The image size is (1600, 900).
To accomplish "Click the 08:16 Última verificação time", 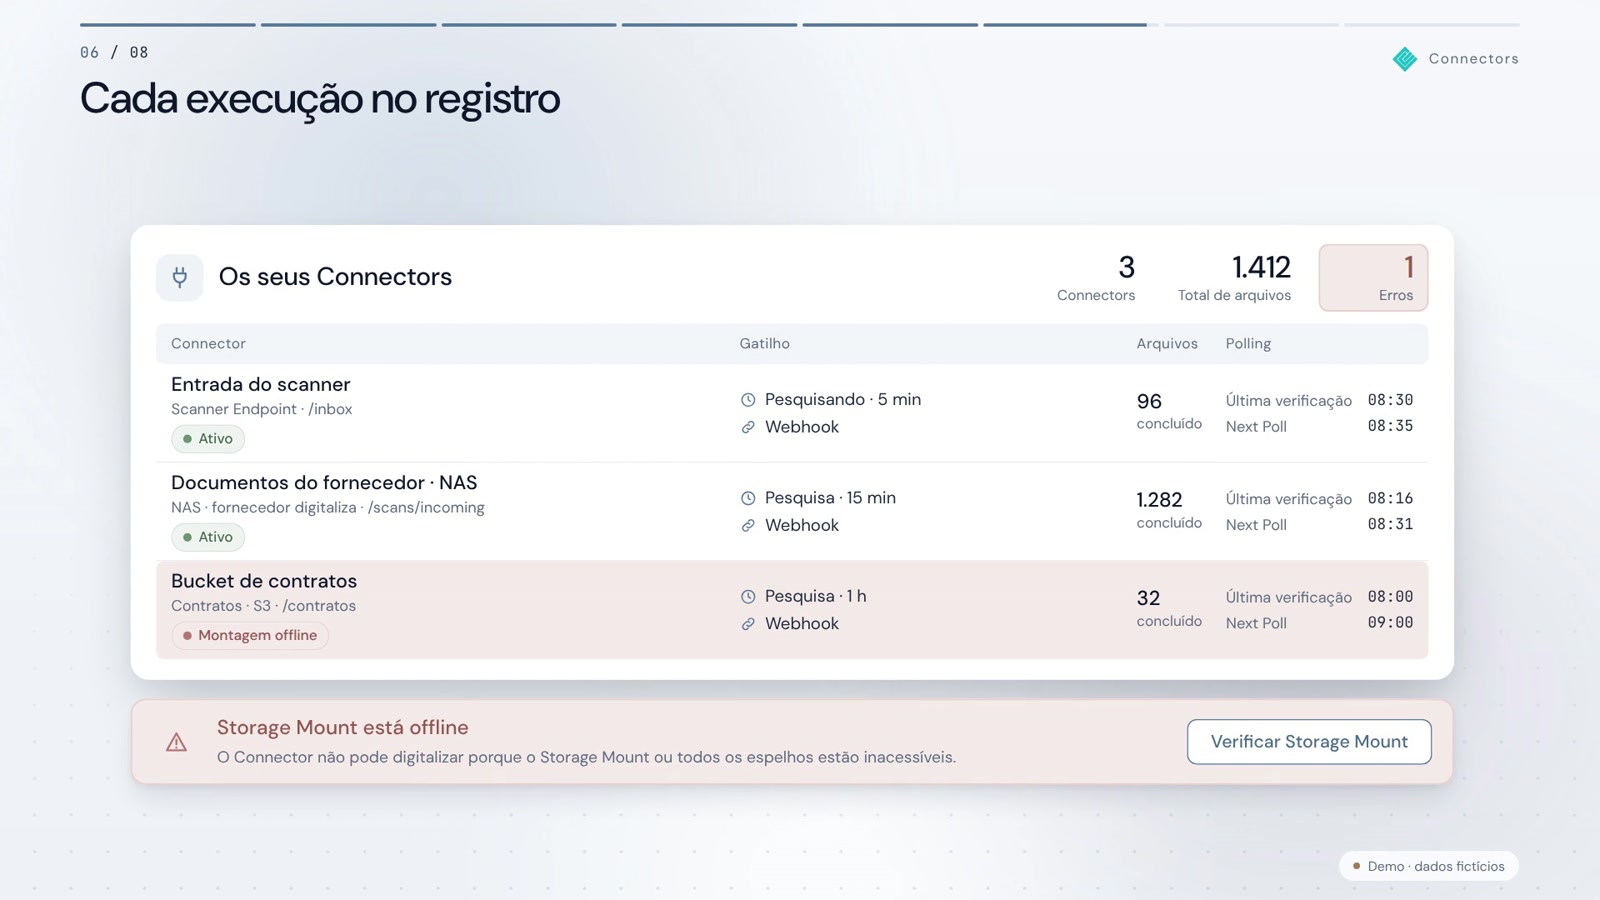I will tap(1390, 498).
